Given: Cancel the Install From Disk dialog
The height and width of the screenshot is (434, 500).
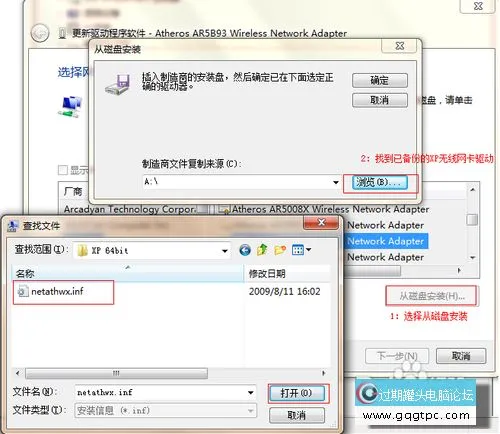Looking at the screenshot, I should (380, 100).
